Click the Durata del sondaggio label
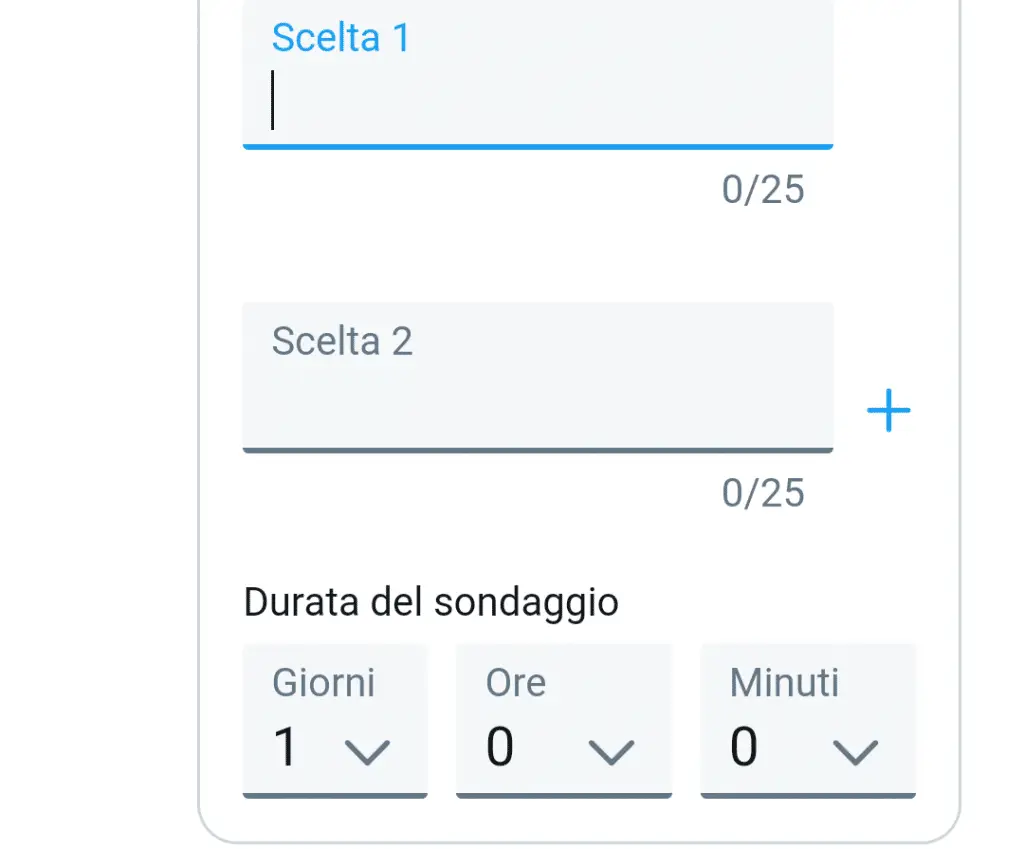 [432, 602]
